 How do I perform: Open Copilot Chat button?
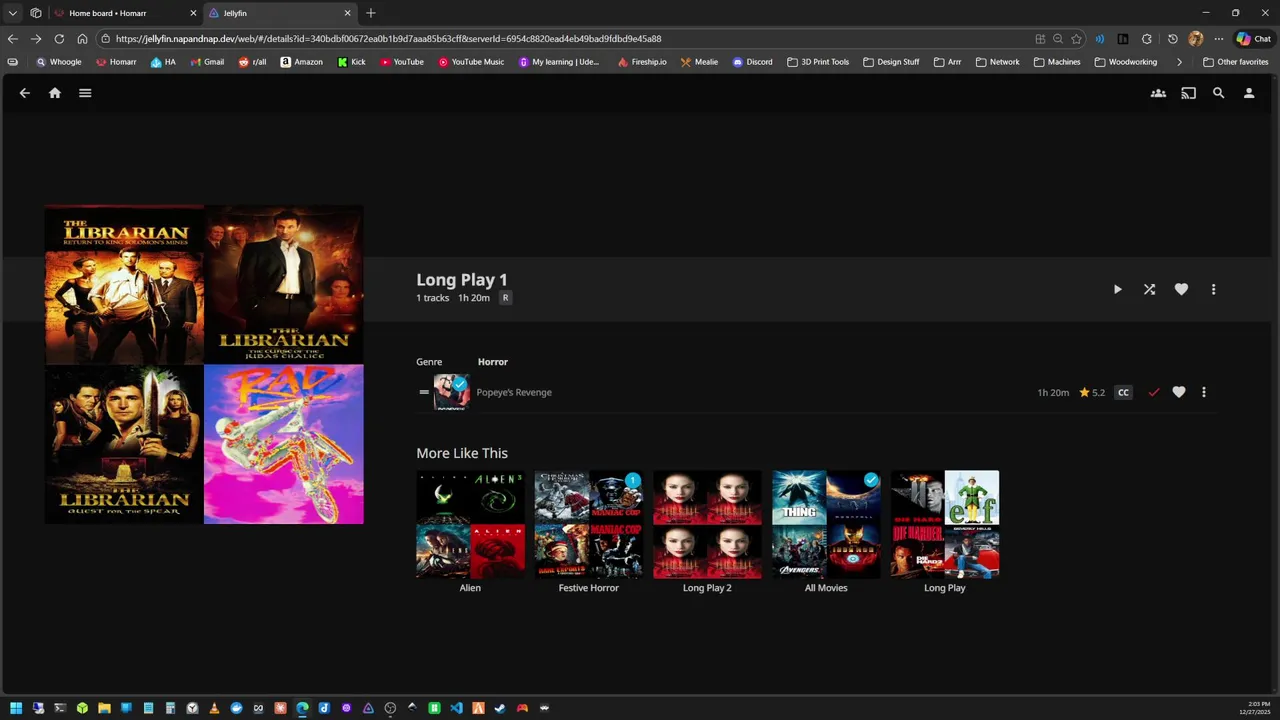tap(1254, 39)
